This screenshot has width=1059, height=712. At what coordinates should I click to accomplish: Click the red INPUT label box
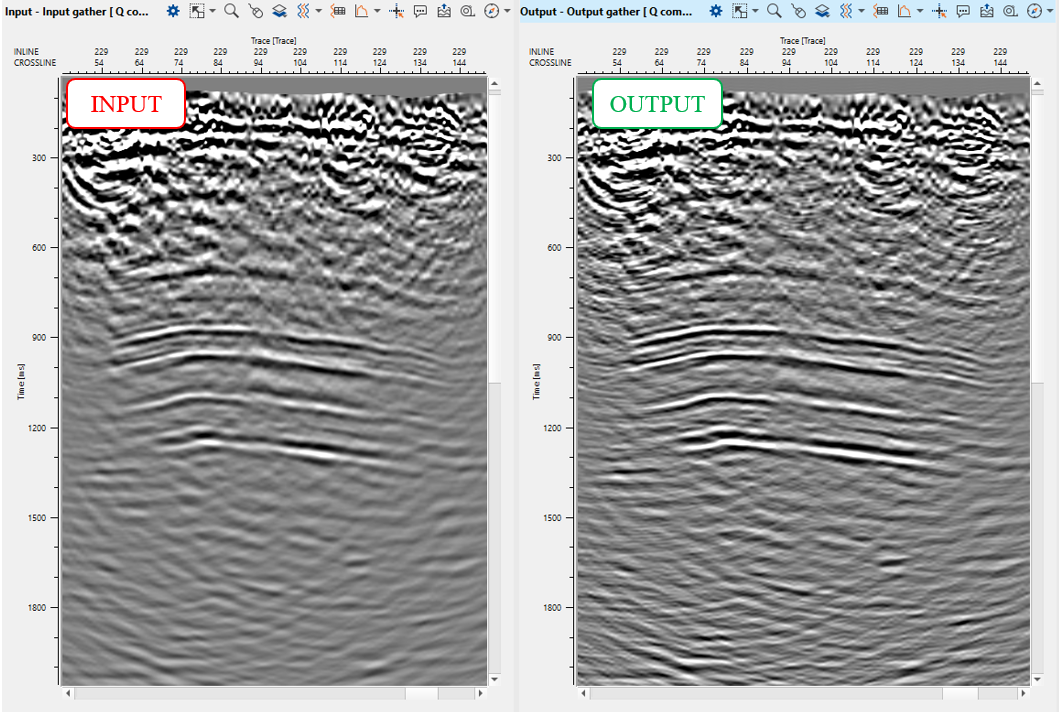point(126,104)
